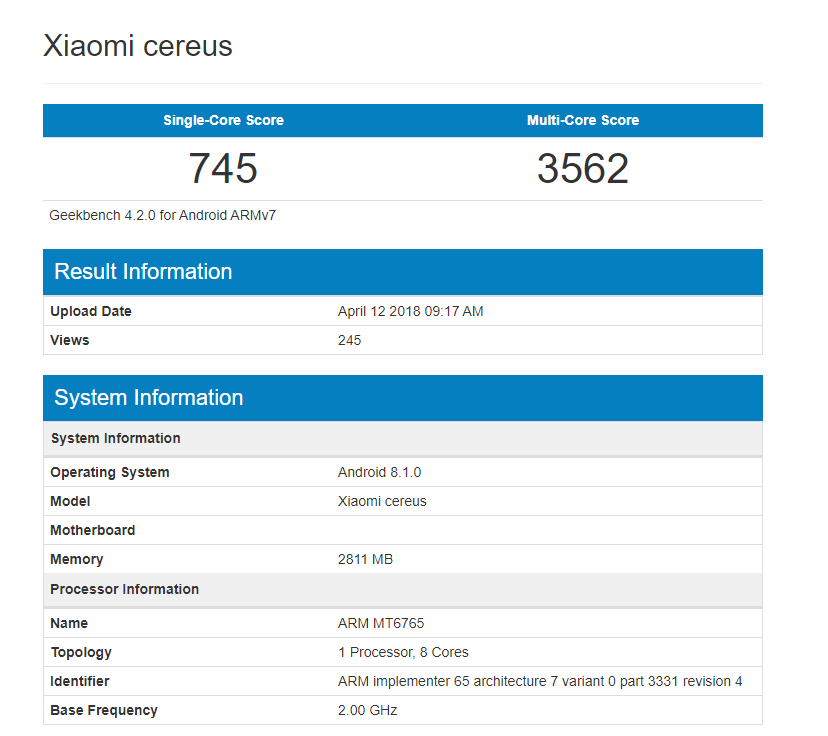
Task: Click the multi-core score value 3562
Action: pyautogui.click(x=583, y=168)
